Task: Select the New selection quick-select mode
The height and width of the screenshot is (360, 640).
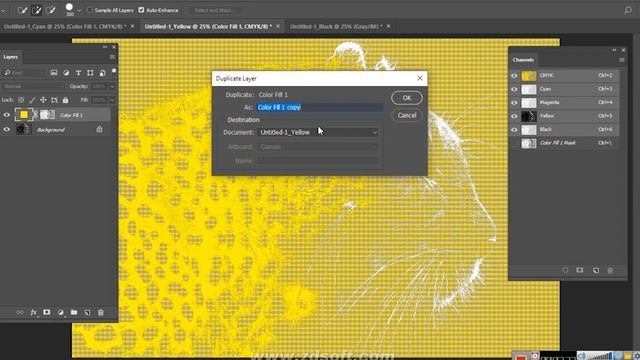Action: tap(22, 10)
